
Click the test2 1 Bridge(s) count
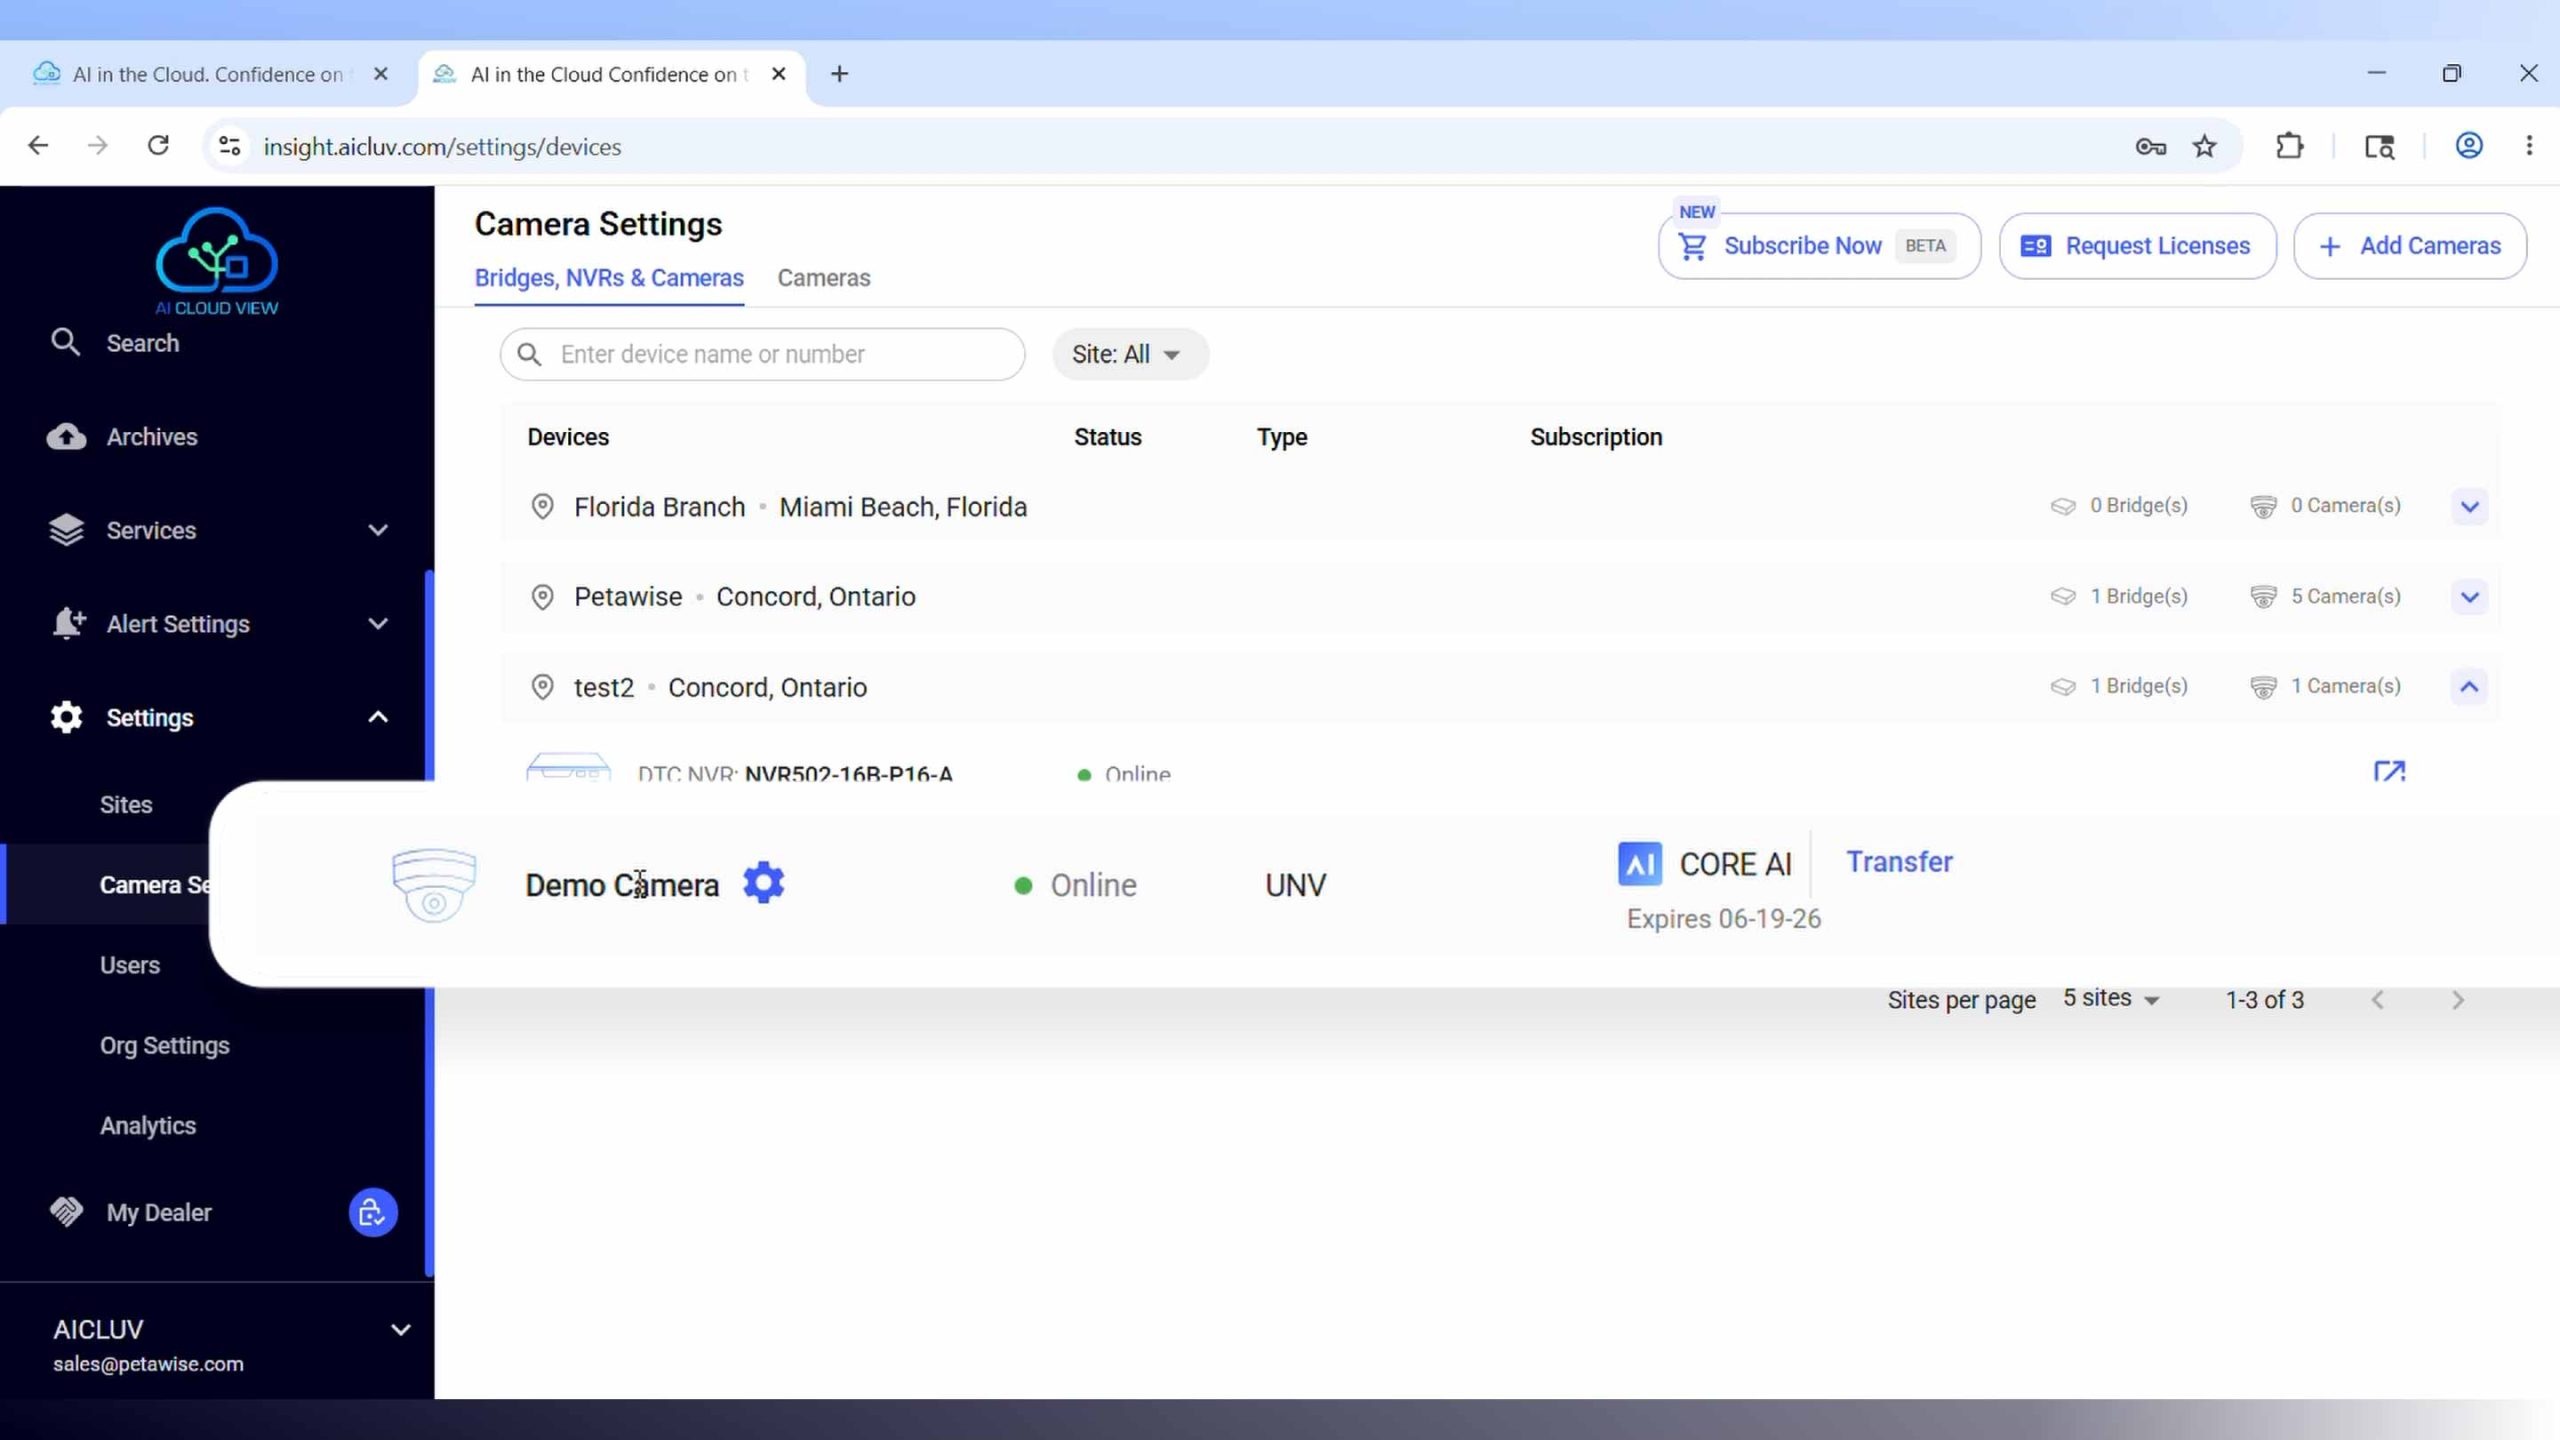click(x=2119, y=687)
